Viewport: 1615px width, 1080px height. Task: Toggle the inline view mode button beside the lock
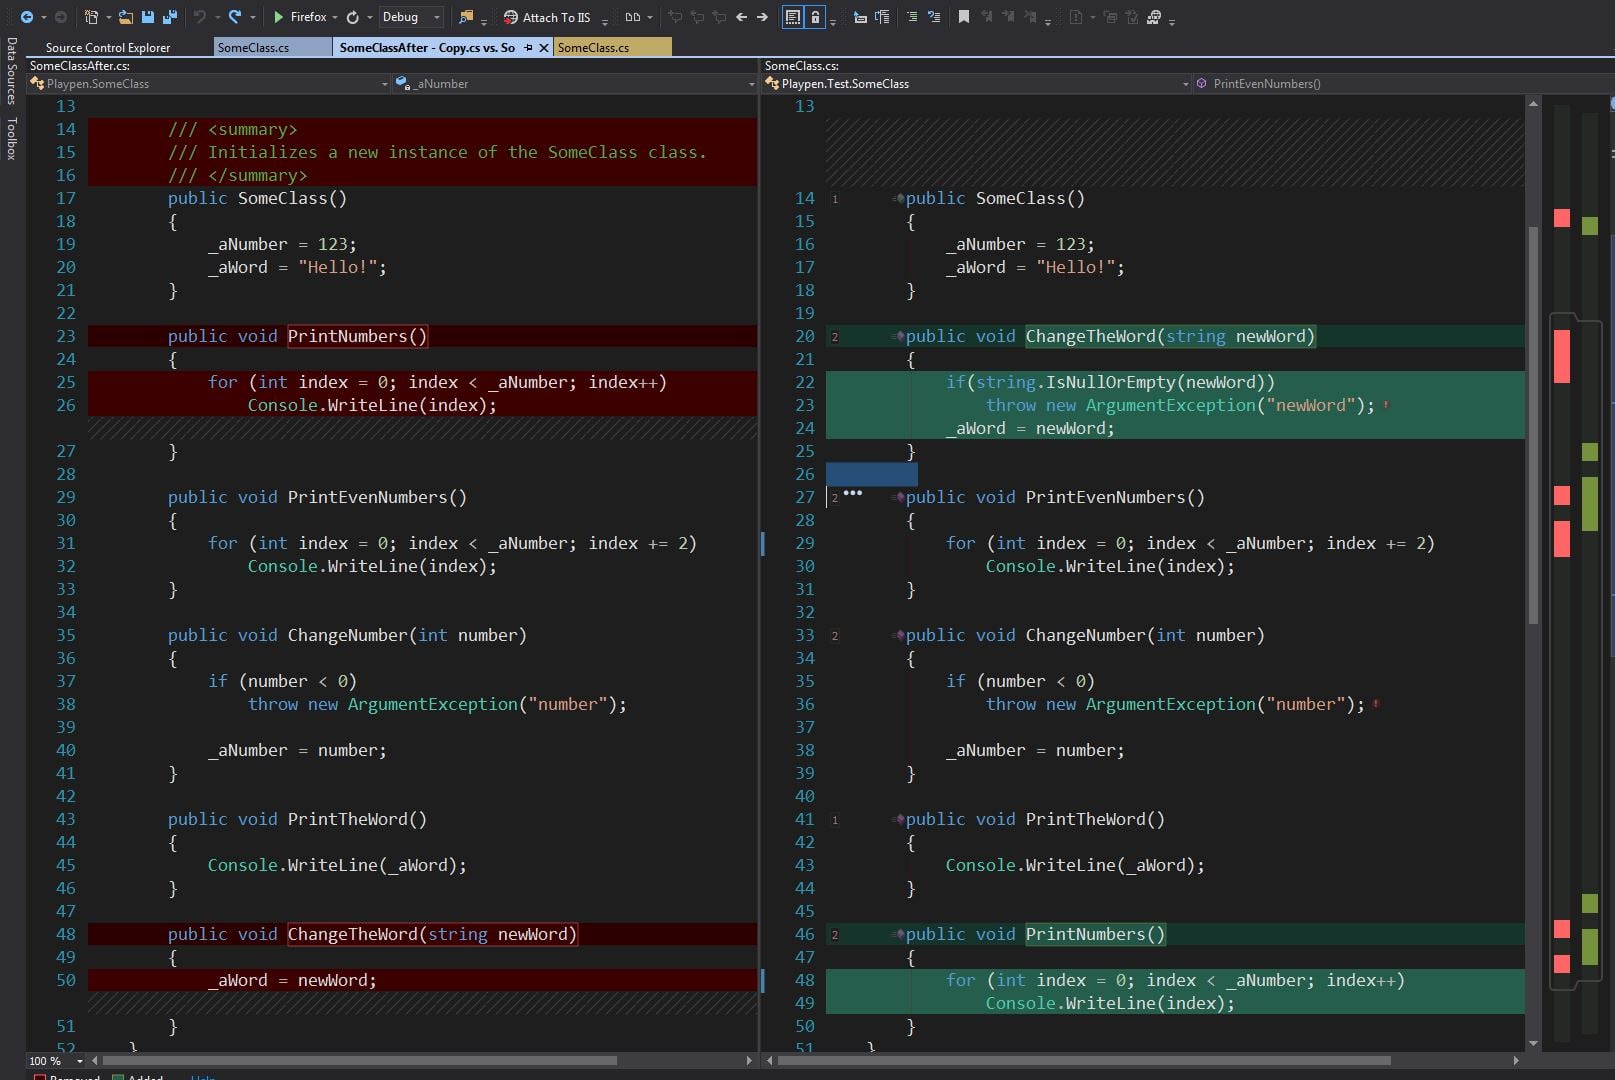(793, 17)
